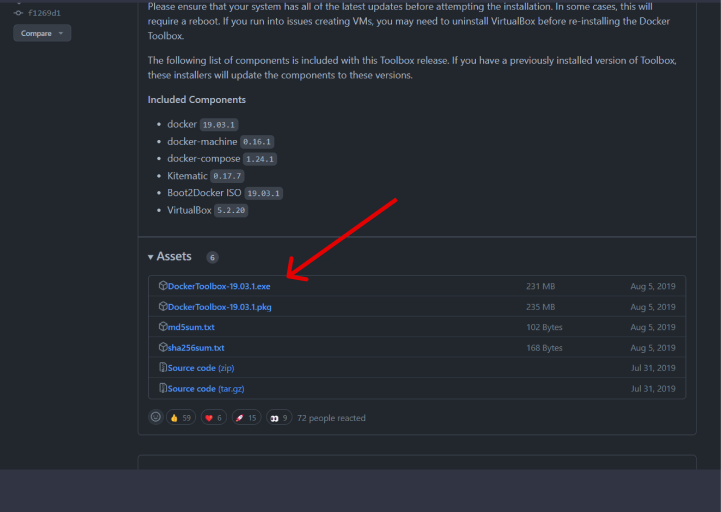Click Jul 31, 2019 date for Source code (tar.gz)

point(653,389)
